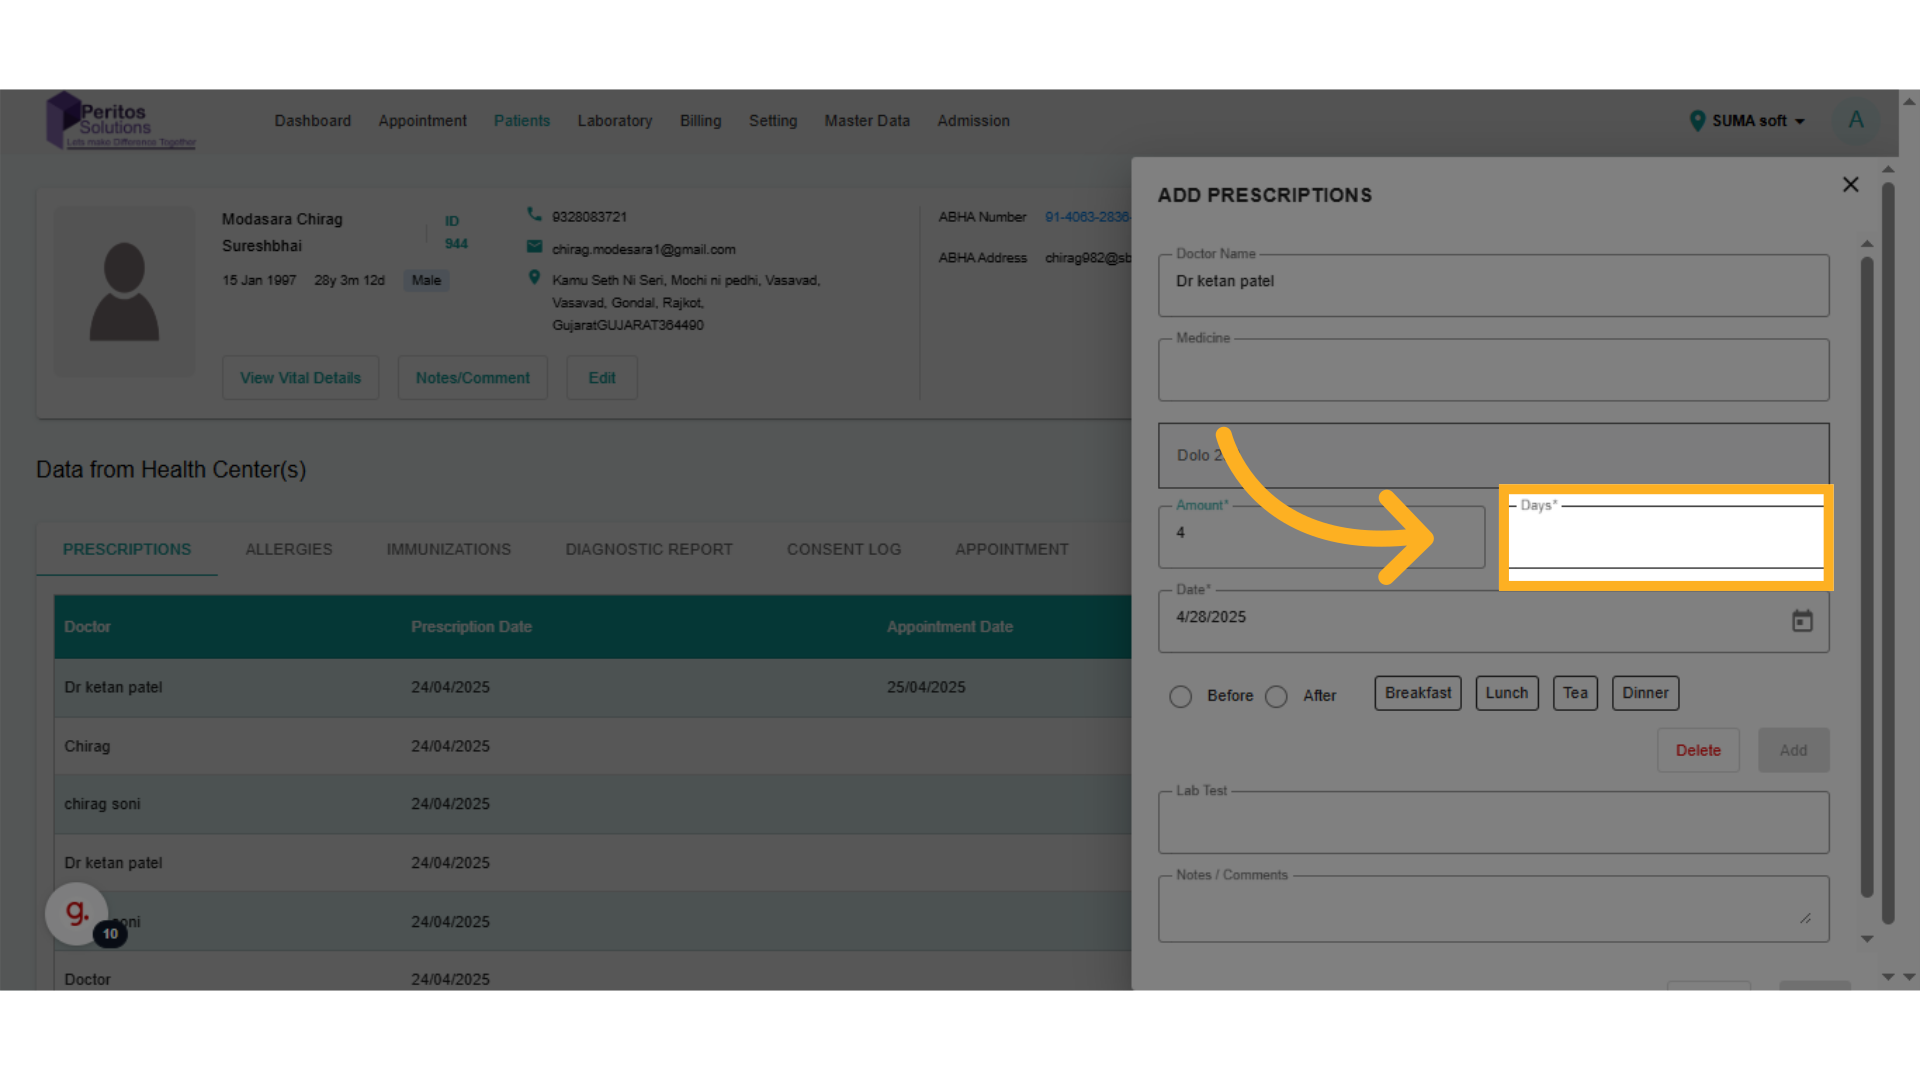
Task: Click the email envelope icon
Action: tap(534, 247)
